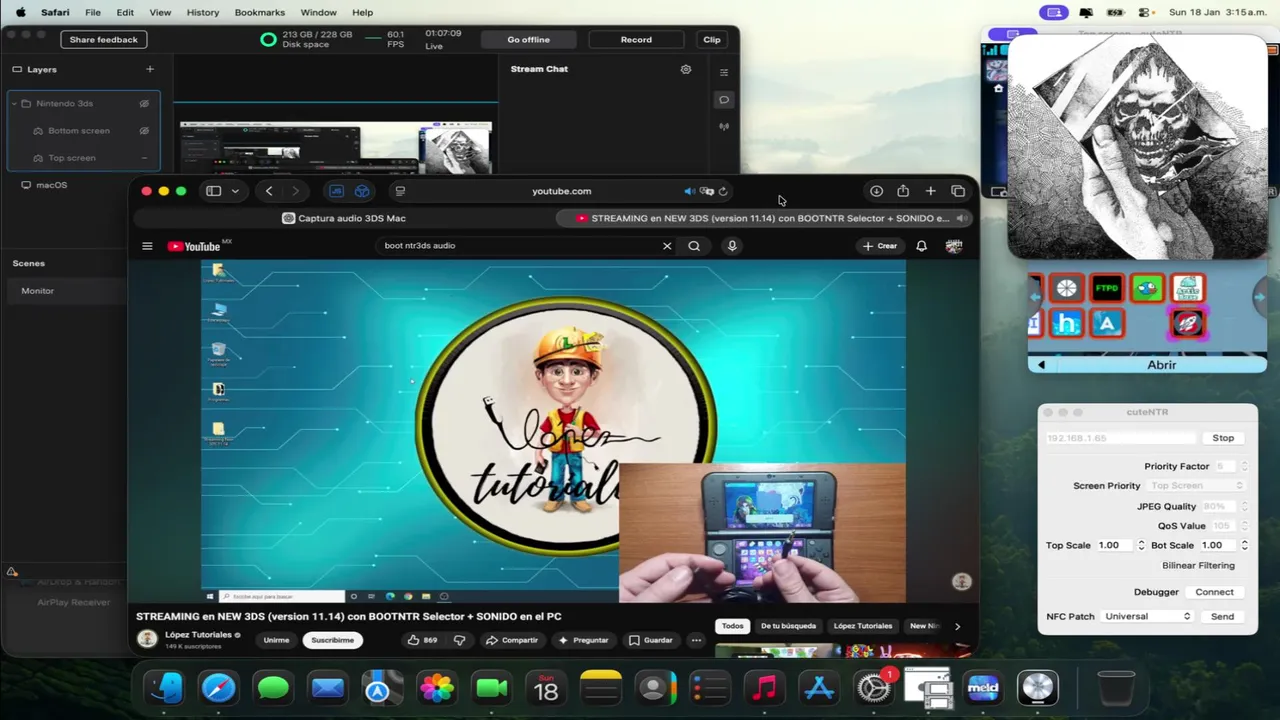Open the NFC Patch Universal dropdown
Screen dimensions: 1280x720
1147,617
